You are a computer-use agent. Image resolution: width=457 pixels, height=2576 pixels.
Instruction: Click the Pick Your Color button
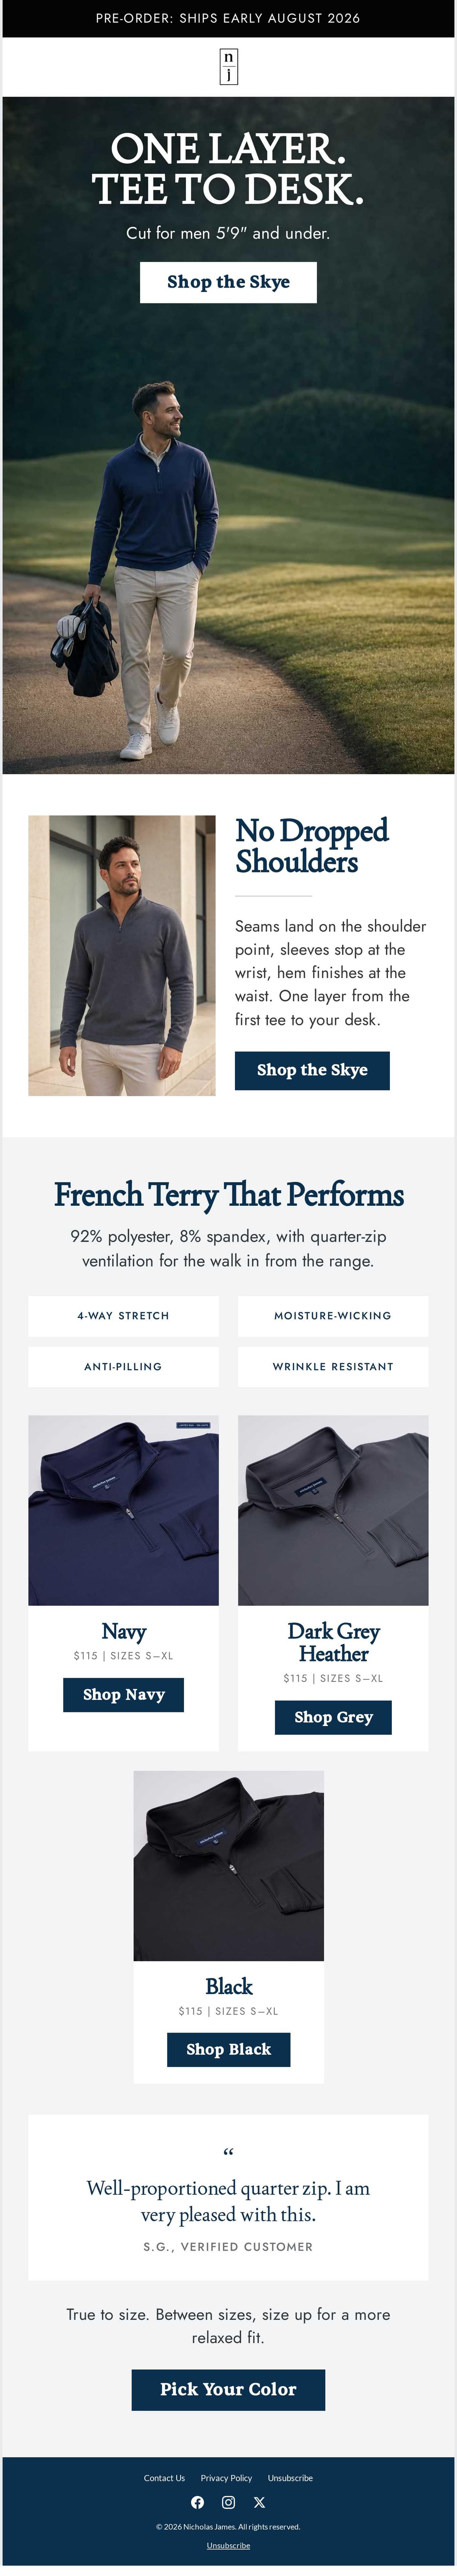click(x=228, y=2389)
